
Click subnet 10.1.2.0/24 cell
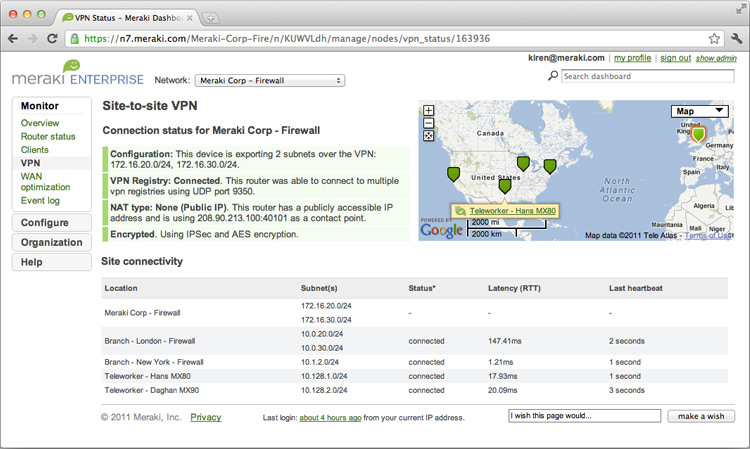point(320,362)
